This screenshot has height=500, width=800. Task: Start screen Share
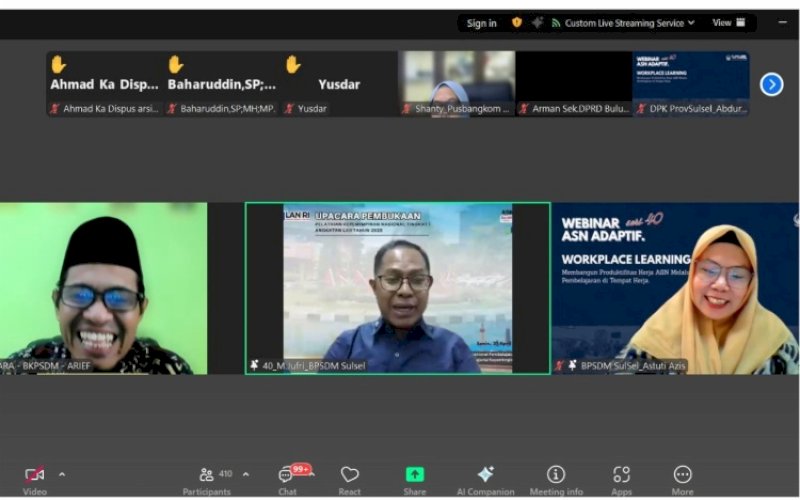414,476
